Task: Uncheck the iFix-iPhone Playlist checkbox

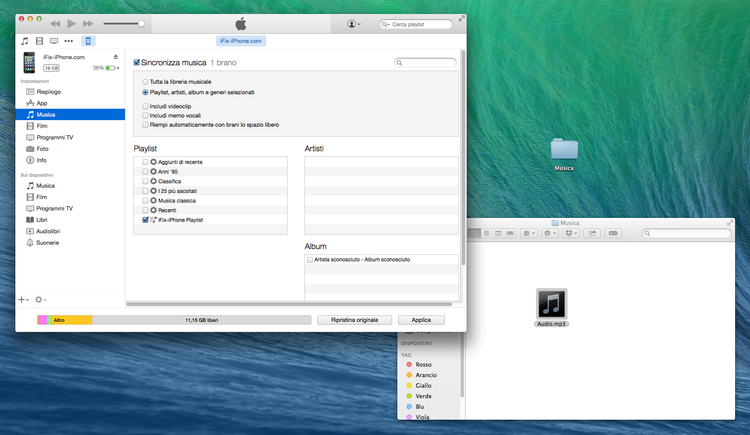Action: (x=146, y=219)
